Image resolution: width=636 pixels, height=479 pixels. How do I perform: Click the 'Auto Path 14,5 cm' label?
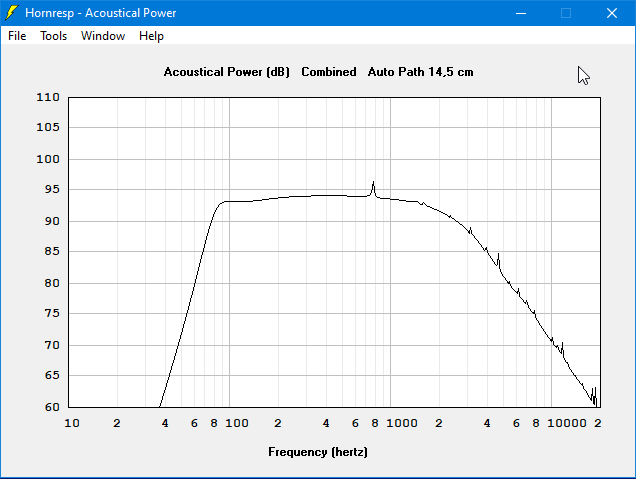(x=420, y=72)
